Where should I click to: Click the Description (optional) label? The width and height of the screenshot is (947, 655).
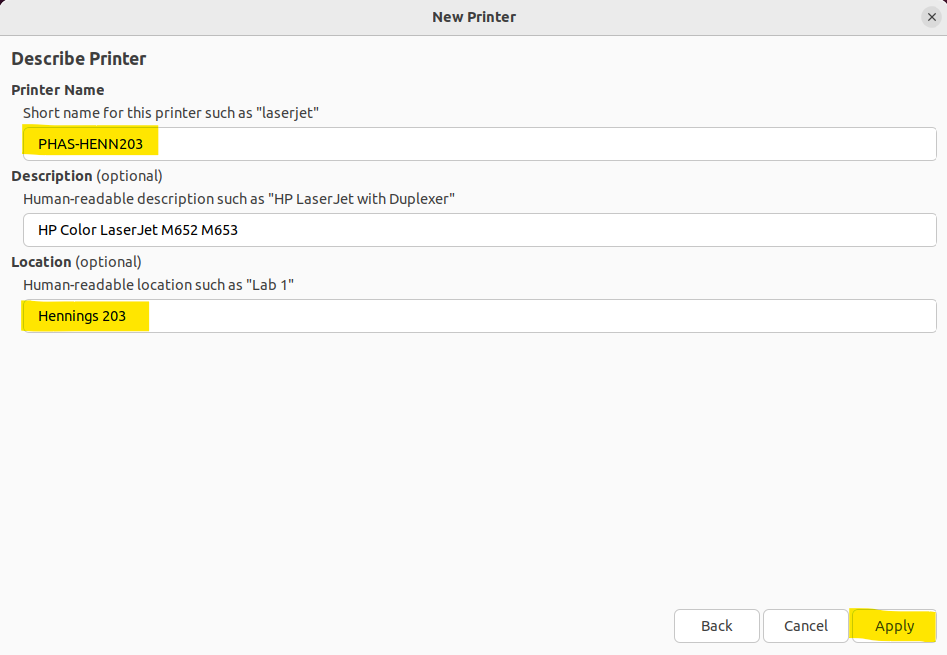[x=87, y=176]
